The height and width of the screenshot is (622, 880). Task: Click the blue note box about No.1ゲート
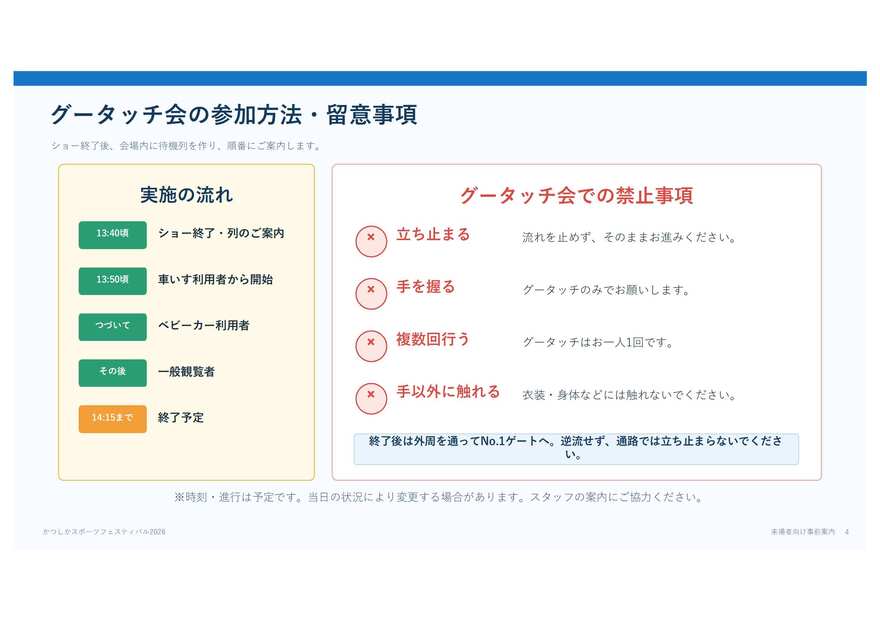coord(576,449)
